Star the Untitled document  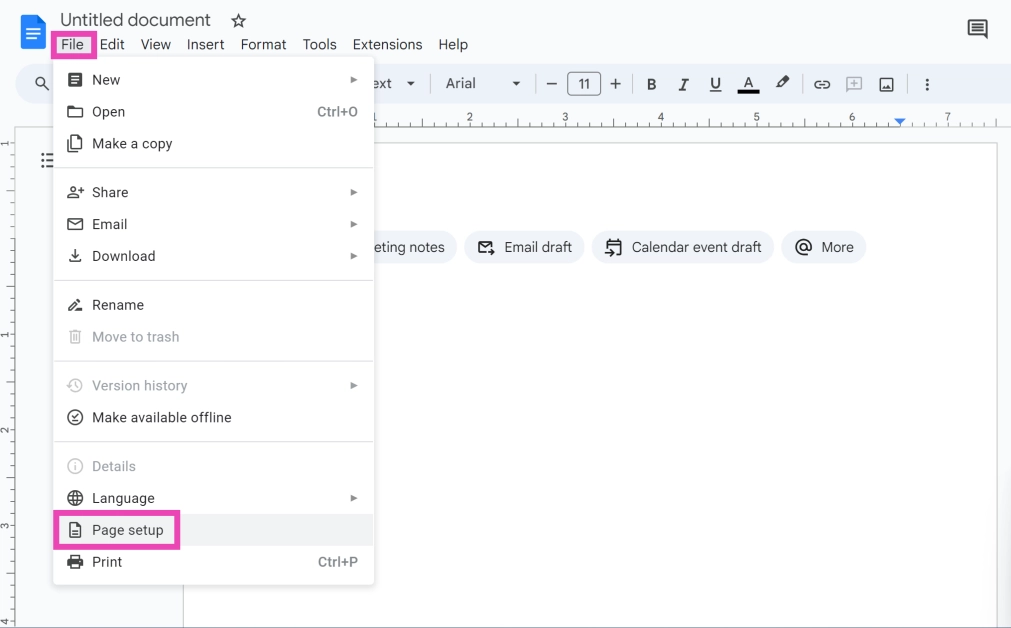point(238,21)
